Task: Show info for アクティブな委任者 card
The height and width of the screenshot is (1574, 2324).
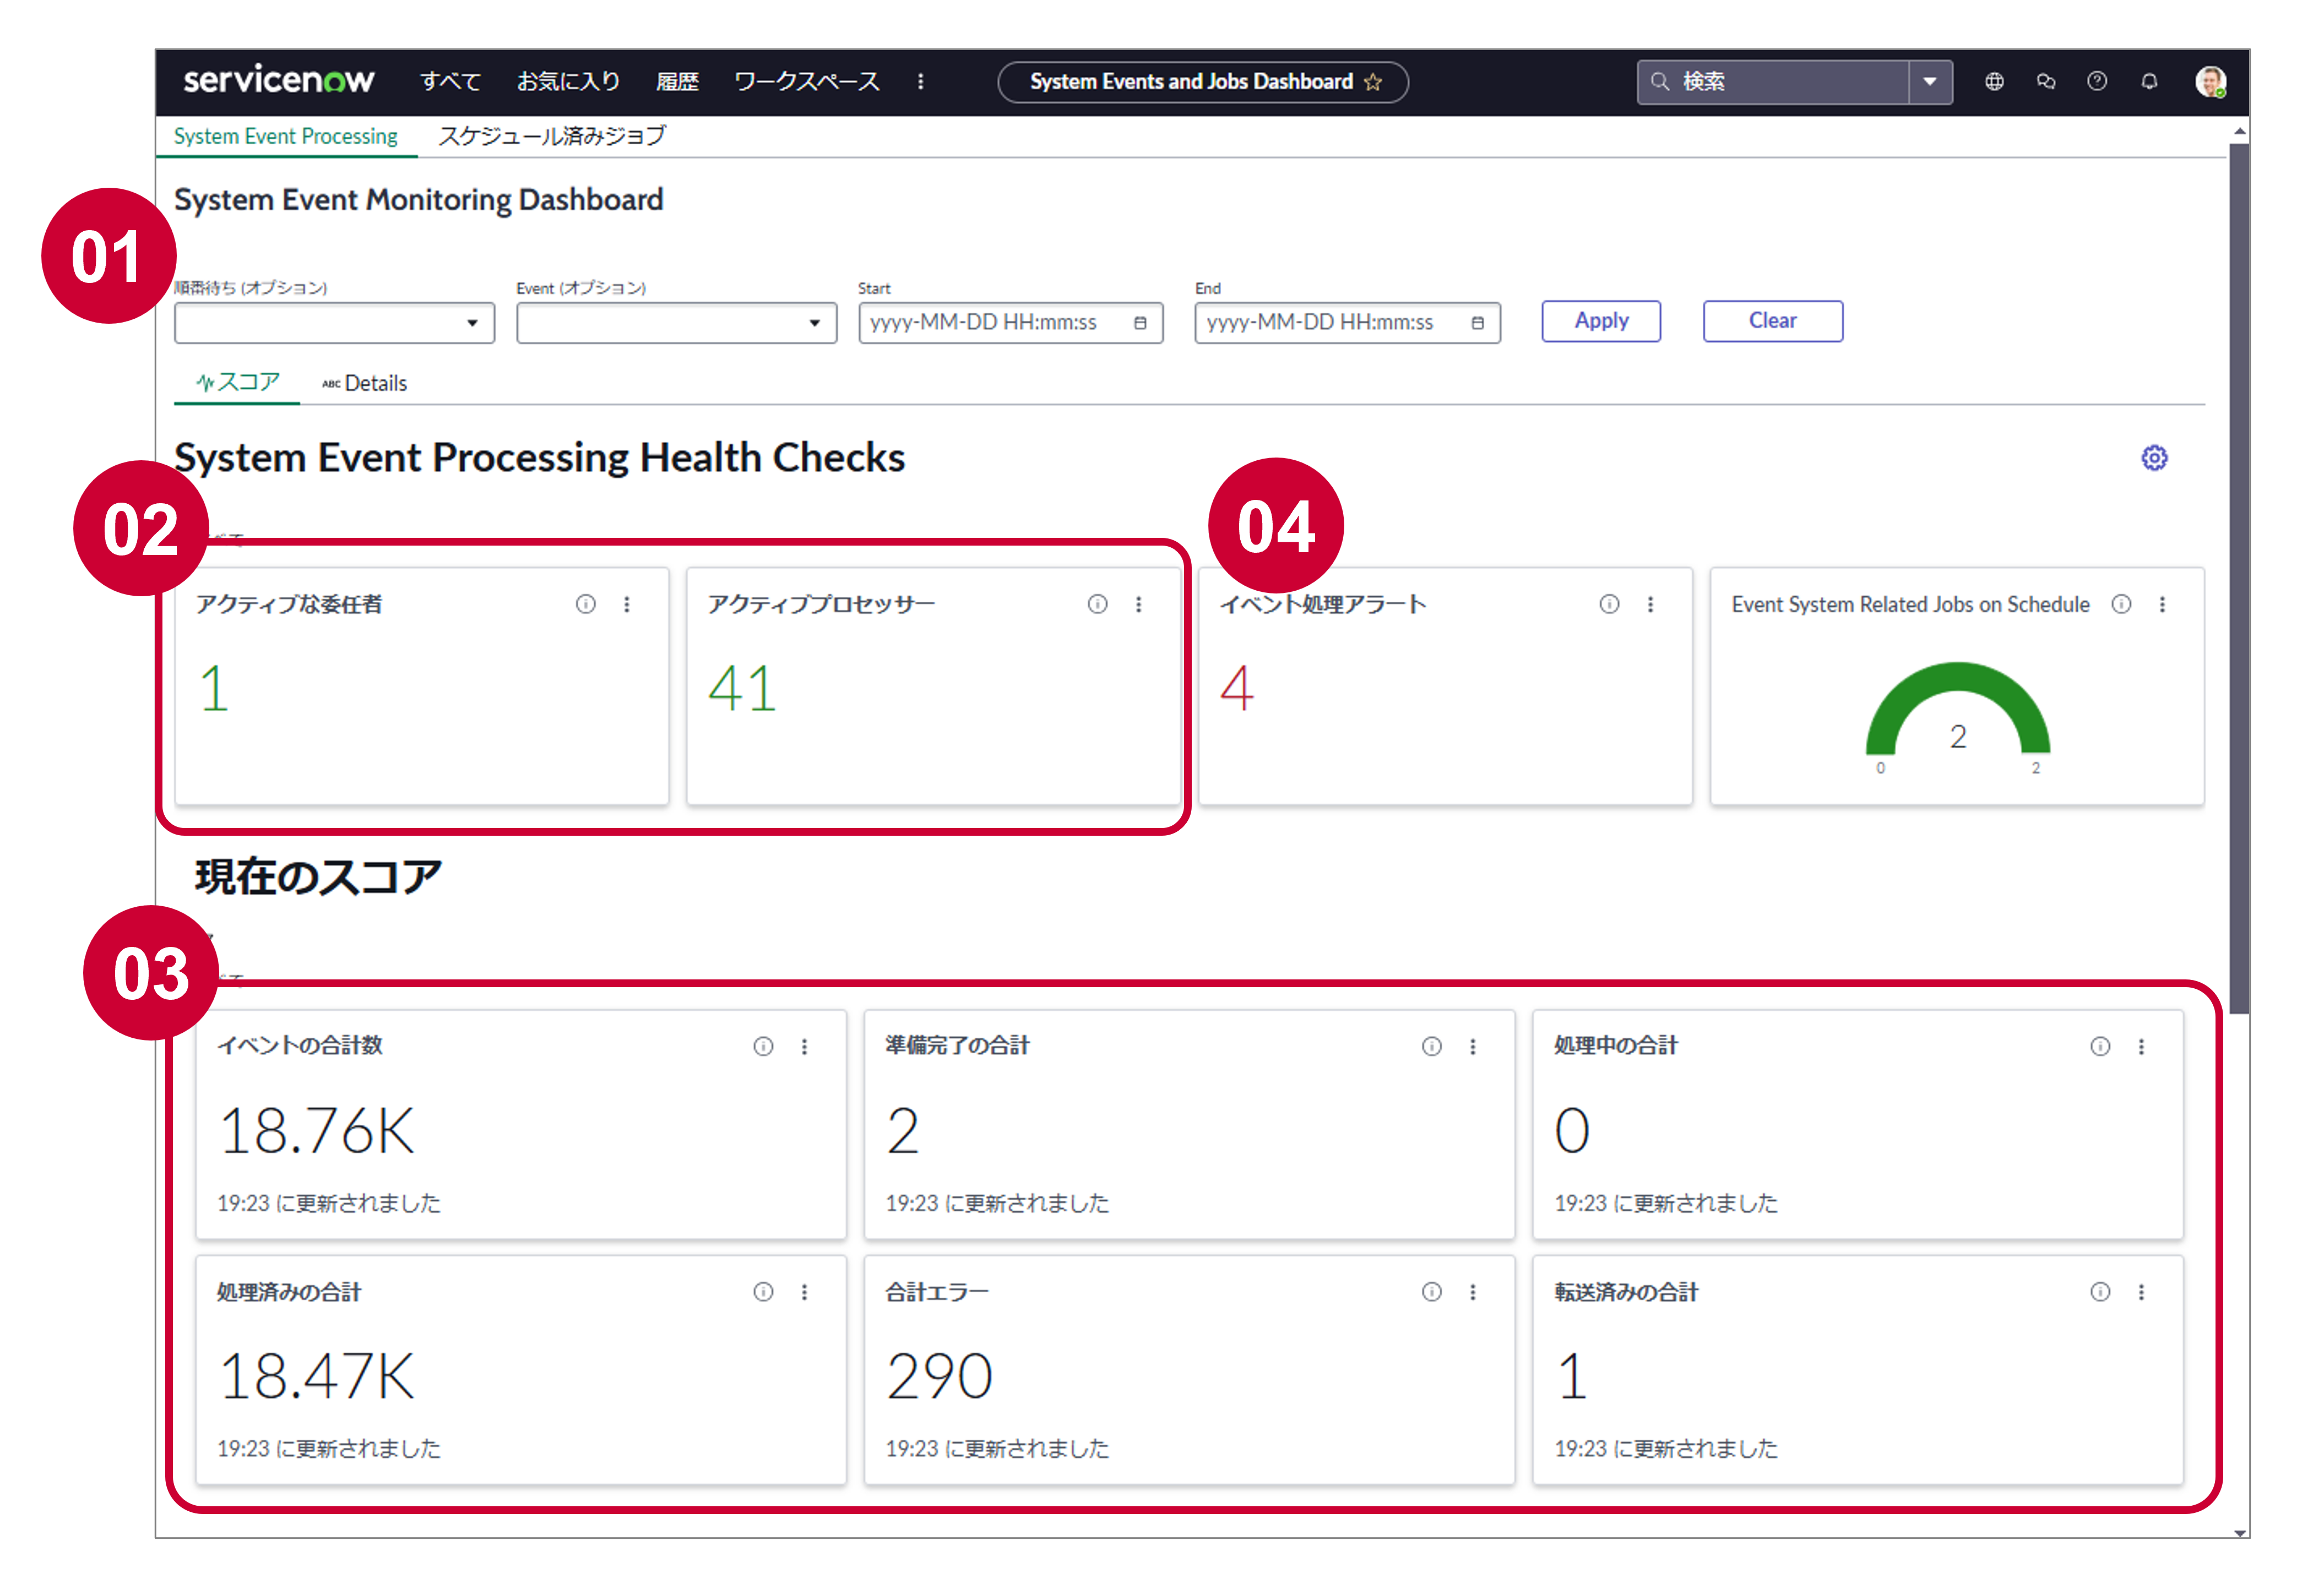Action: coord(586,604)
